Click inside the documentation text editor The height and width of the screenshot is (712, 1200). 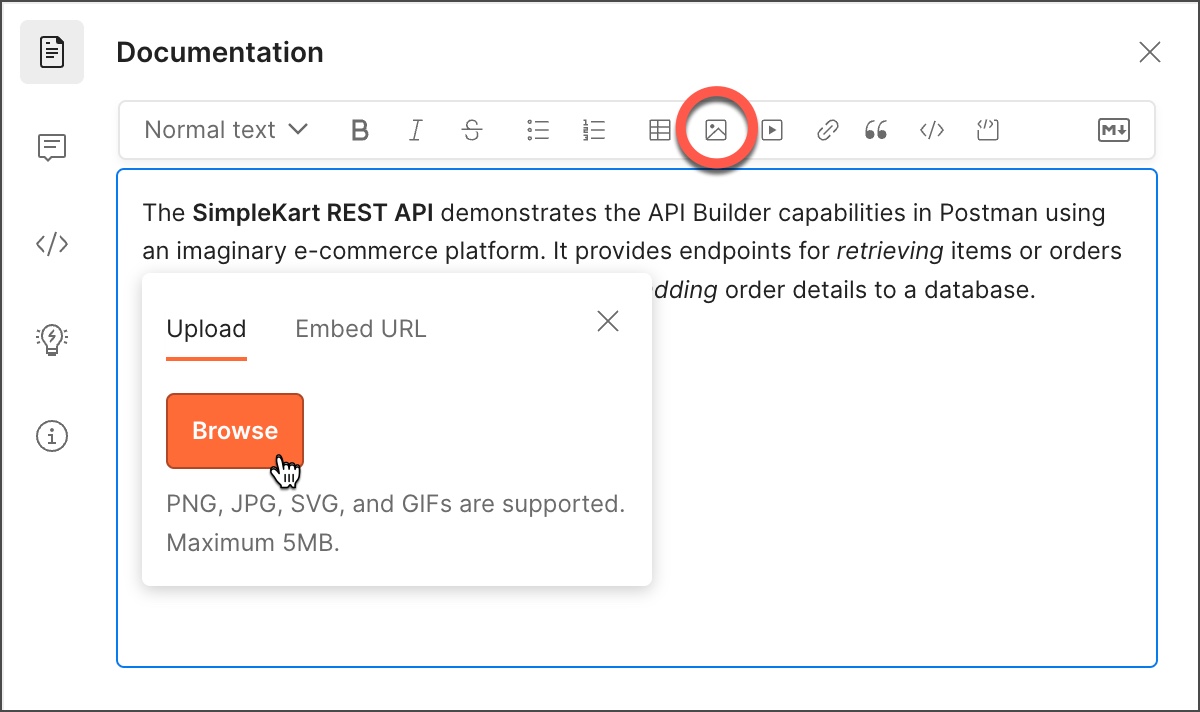click(900, 500)
